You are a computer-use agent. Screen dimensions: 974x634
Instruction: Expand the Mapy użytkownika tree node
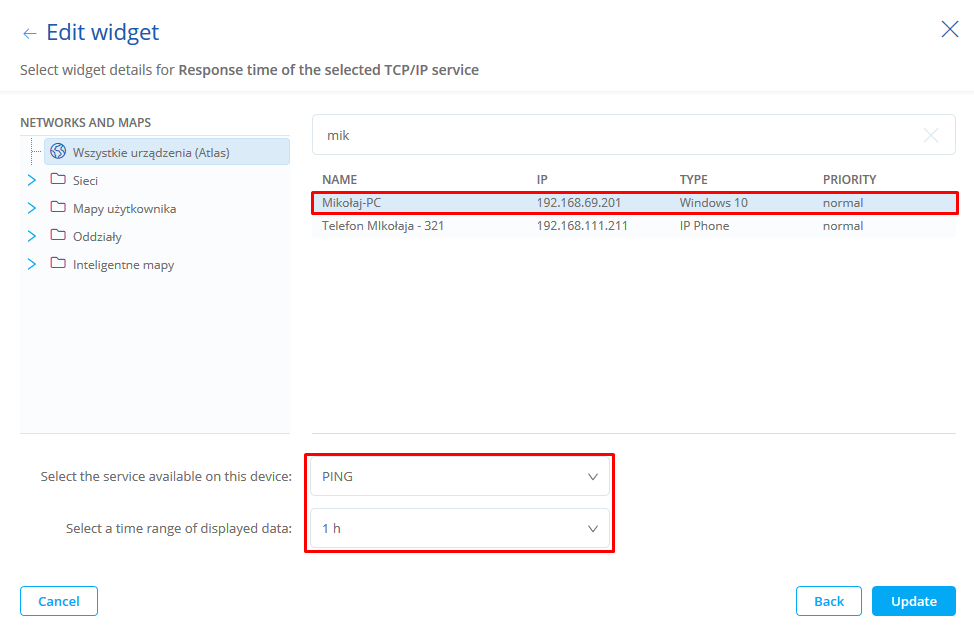[x=32, y=208]
